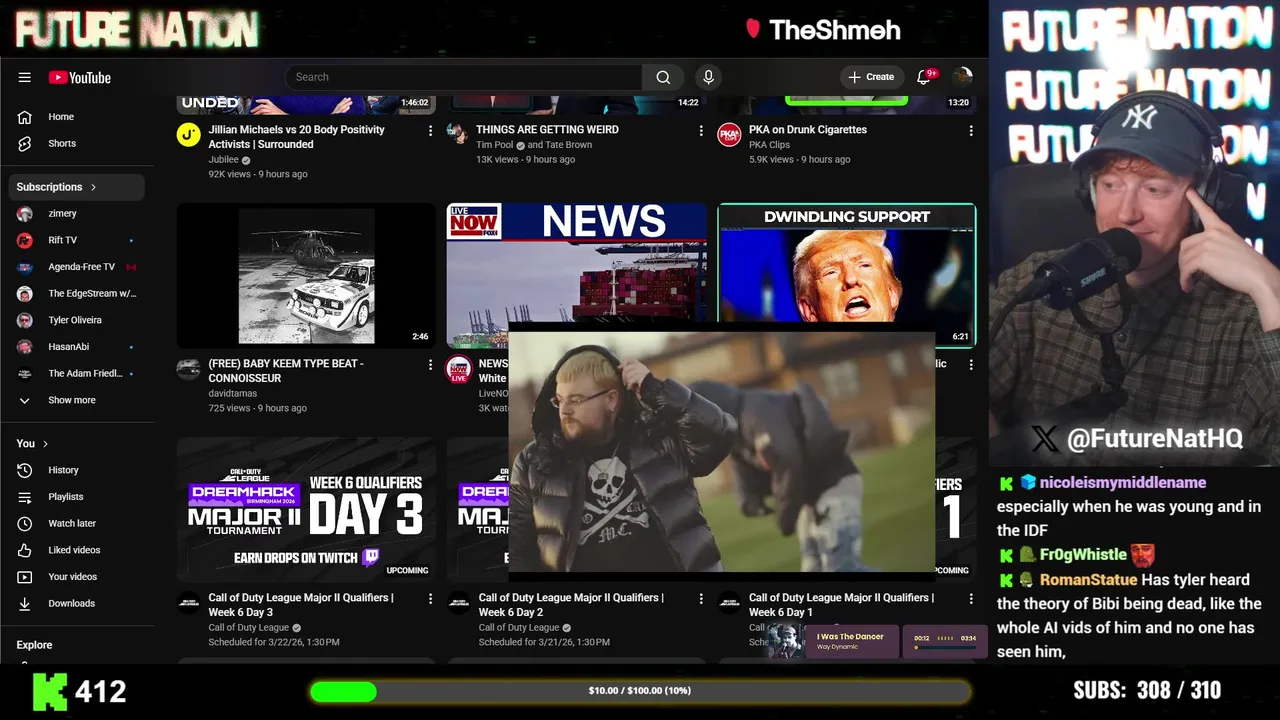Open the notifications bell
The width and height of the screenshot is (1280, 720).
924,77
